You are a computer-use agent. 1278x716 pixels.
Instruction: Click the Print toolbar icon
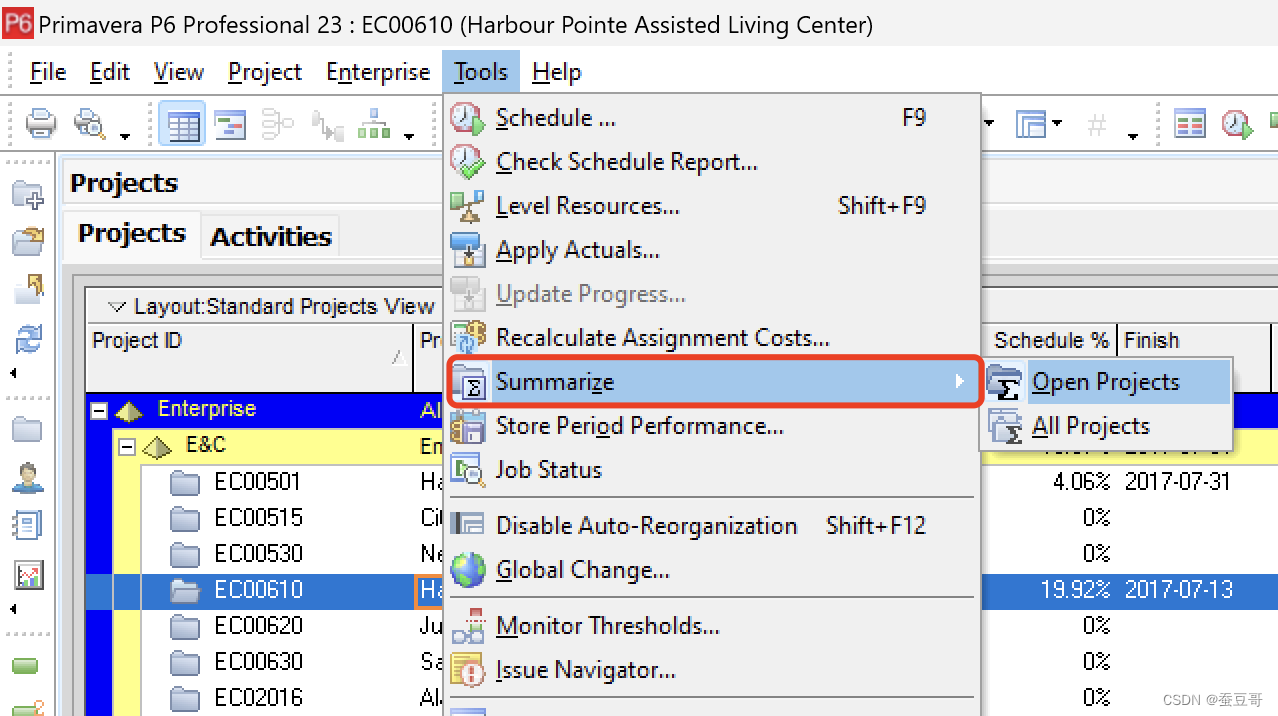41,124
